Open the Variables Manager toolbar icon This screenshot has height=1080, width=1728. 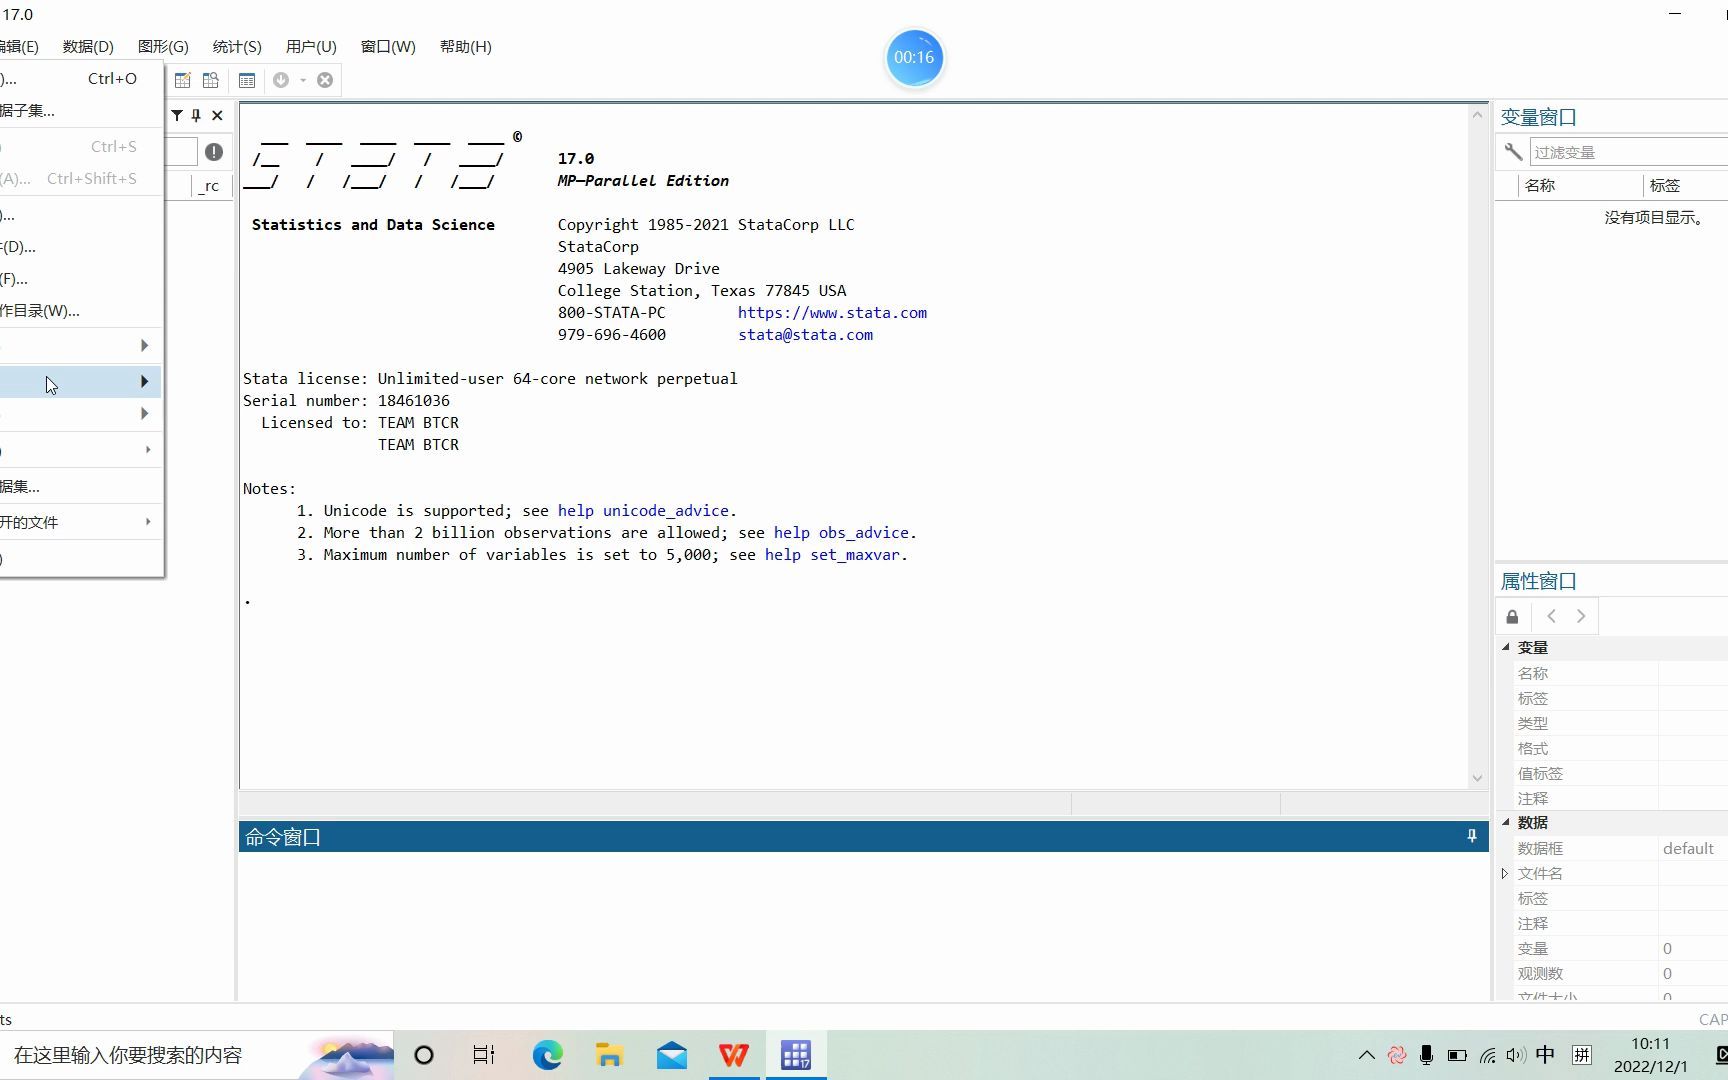point(247,80)
